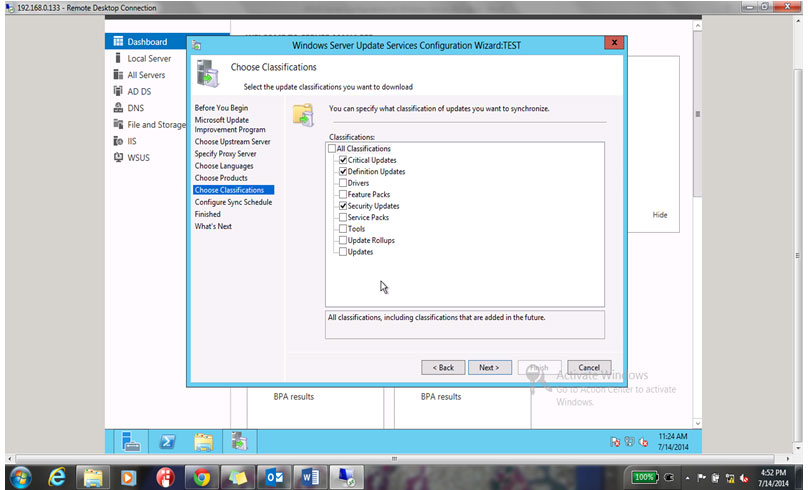The height and width of the screenshot is (490, 808).
Task: Check the All Classifications checkbox
Action: click(x=332, y=148)
